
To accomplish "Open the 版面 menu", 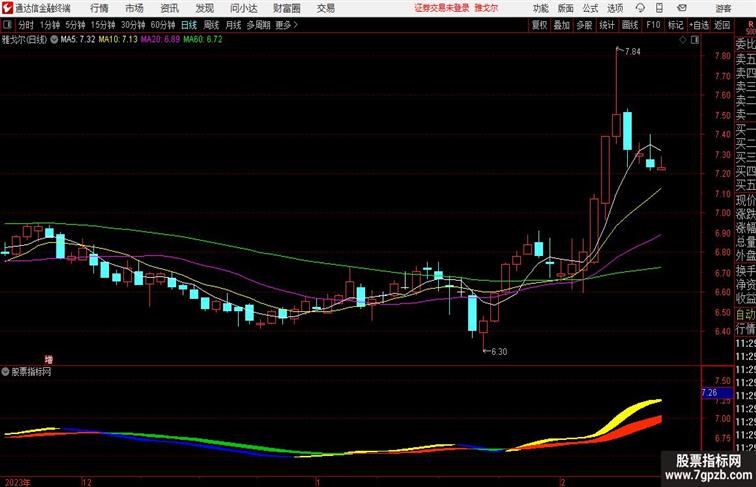I will (x=566, y=8).
